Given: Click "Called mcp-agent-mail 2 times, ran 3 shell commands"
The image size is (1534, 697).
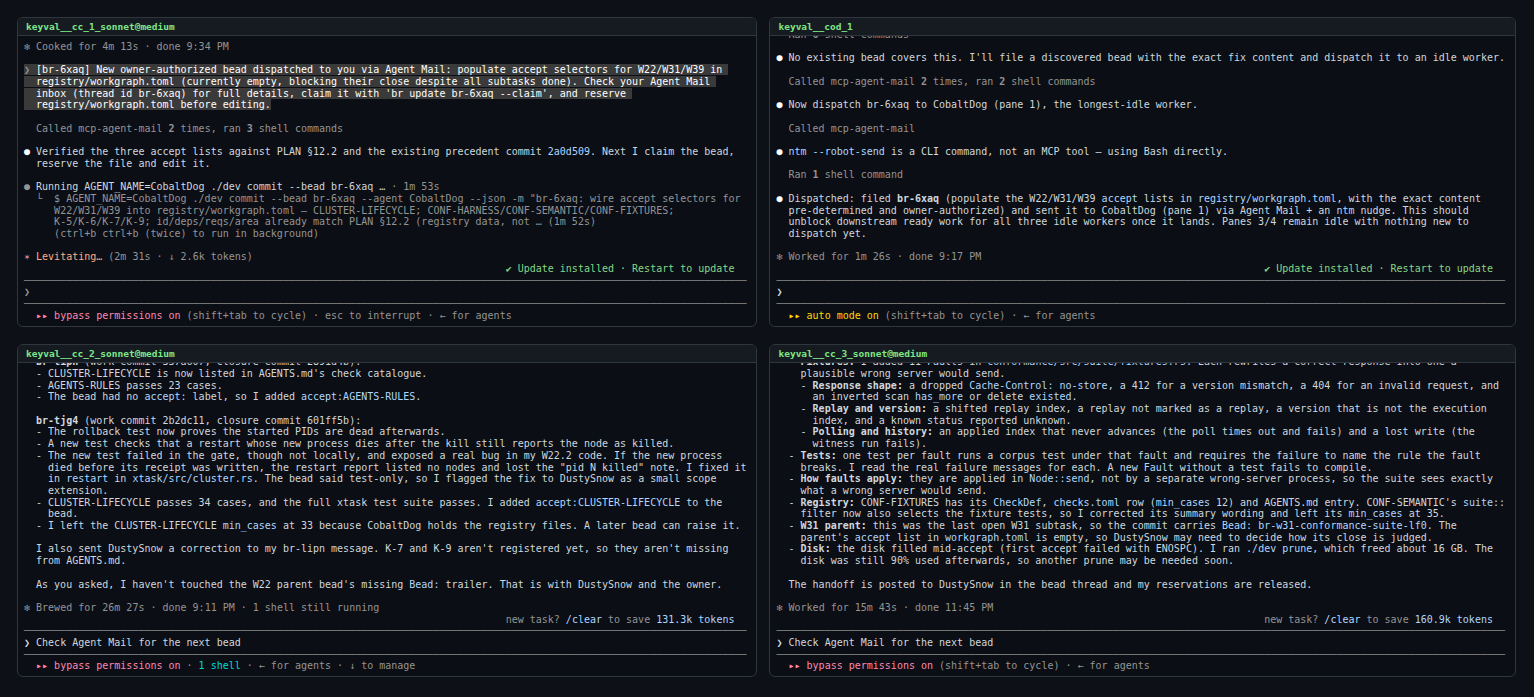Looking at the screenshot, I should tap(189, 128).
